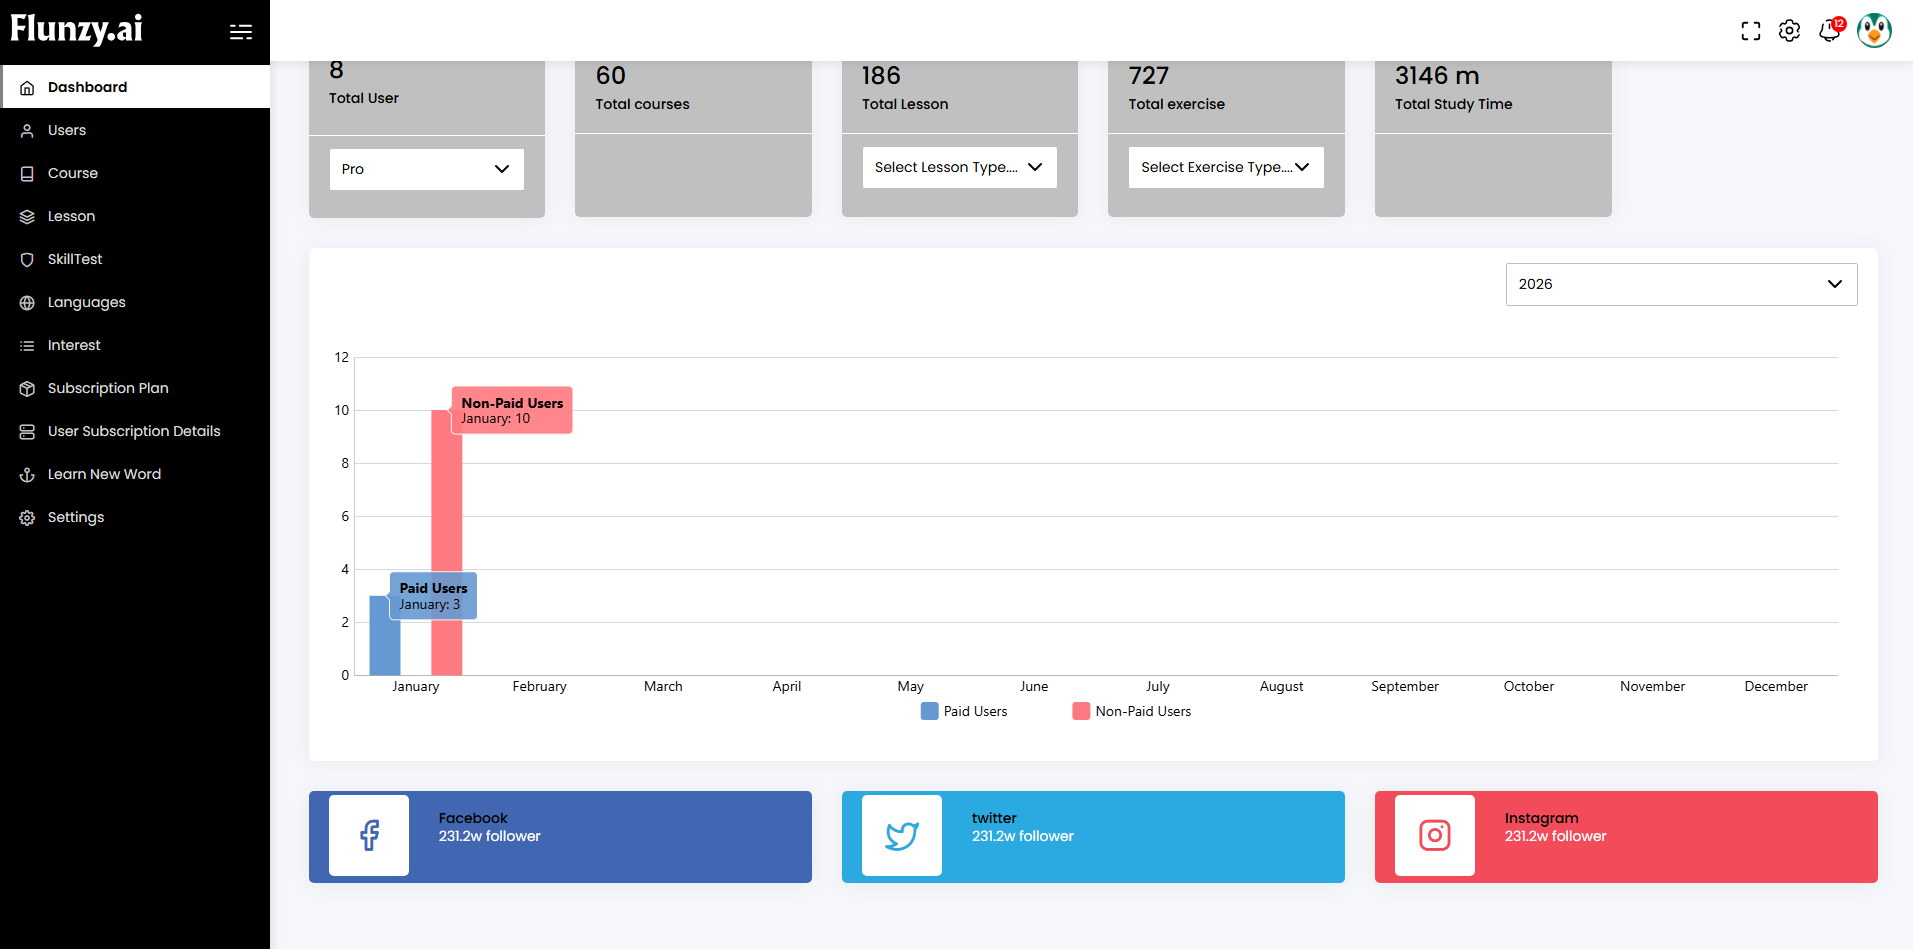The height and width of the screenshot is (949, 1913).
Task: Click the Instagram logo icon
Action: [1435, 835]
